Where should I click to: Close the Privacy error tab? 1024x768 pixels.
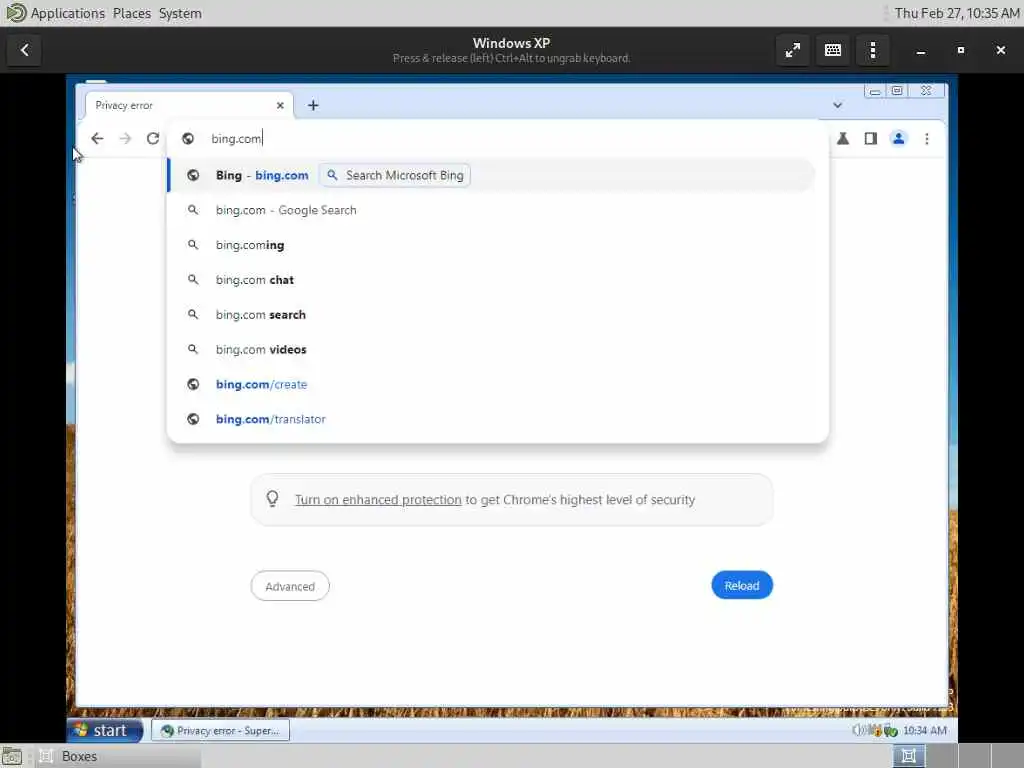click(x=280, y=105)
